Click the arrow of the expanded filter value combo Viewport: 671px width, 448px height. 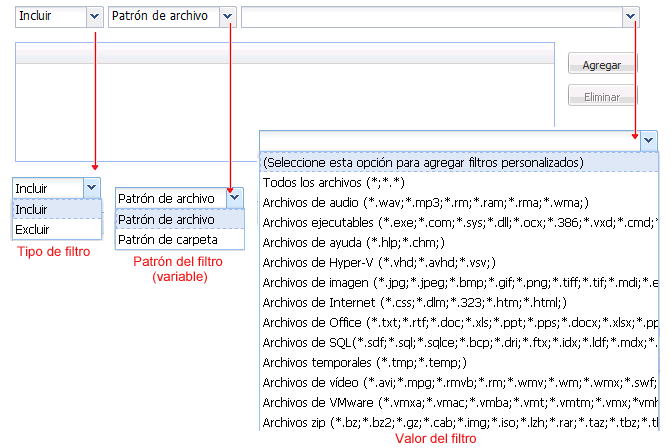tap(649, 140)
